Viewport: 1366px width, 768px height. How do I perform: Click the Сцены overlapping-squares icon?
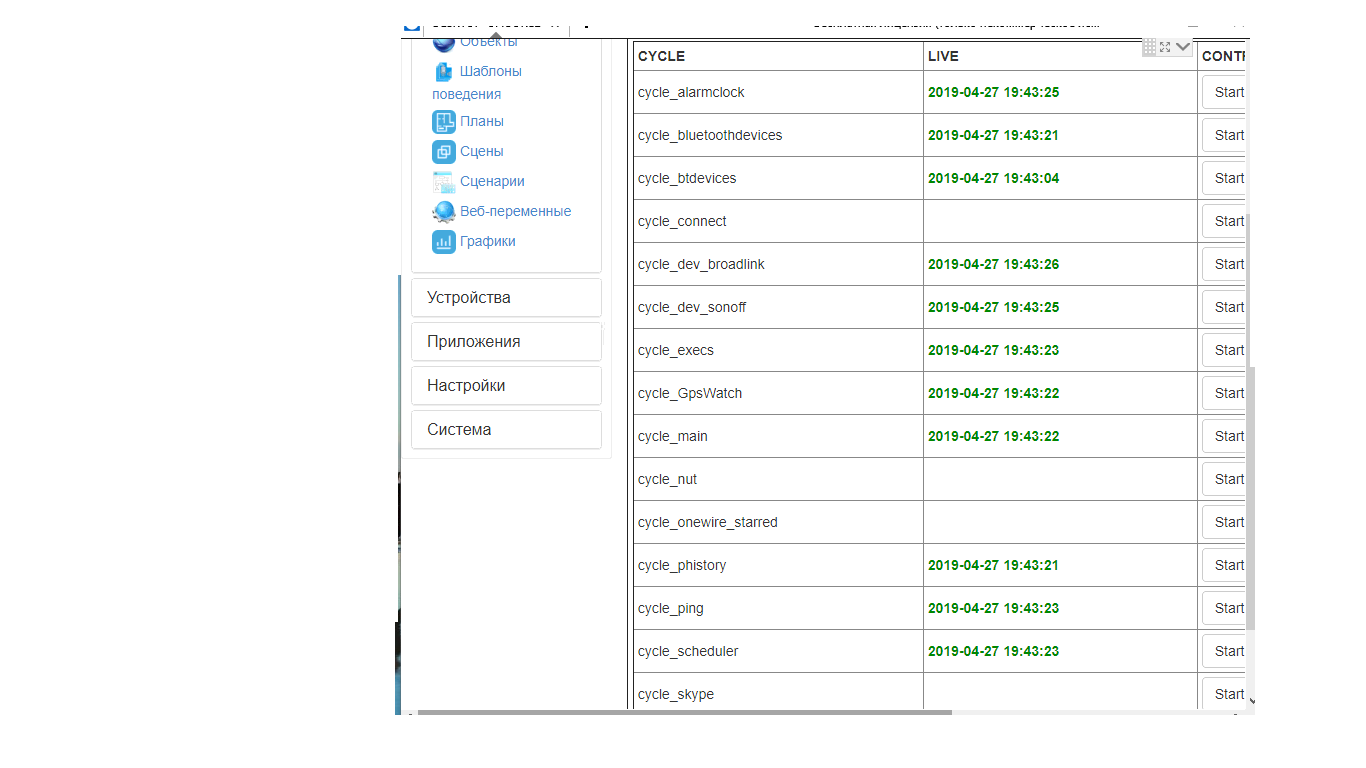pos(444,152)
